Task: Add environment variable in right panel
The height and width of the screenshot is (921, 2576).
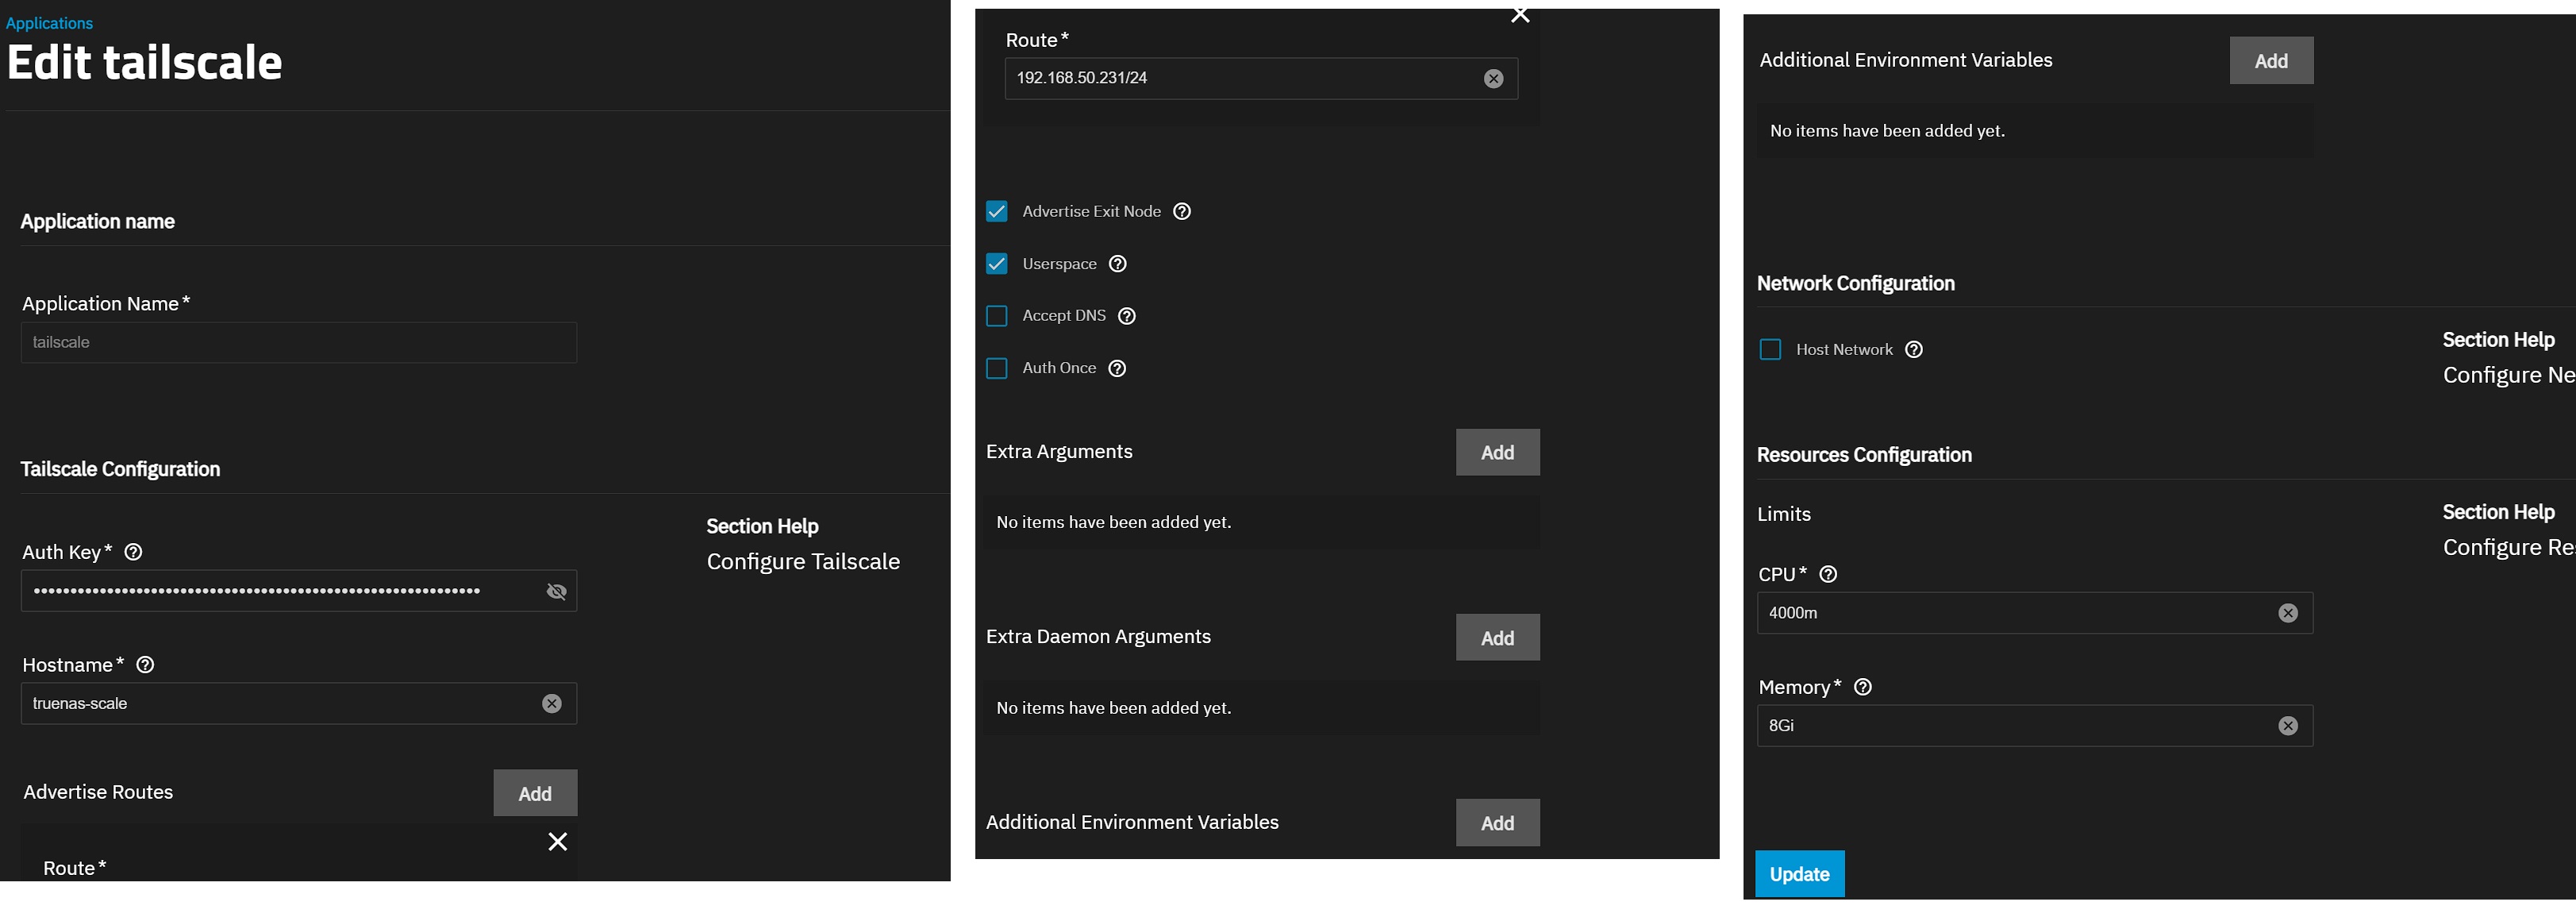Action: click(2271, 61)
